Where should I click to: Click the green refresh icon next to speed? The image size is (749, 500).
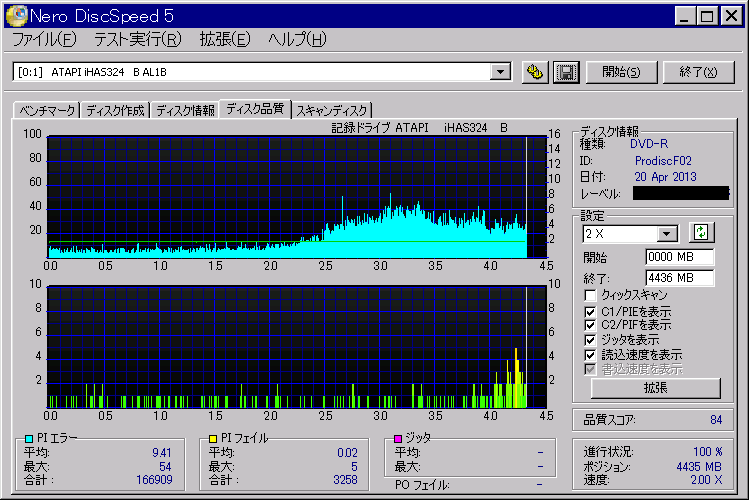(x=701, y=233)
